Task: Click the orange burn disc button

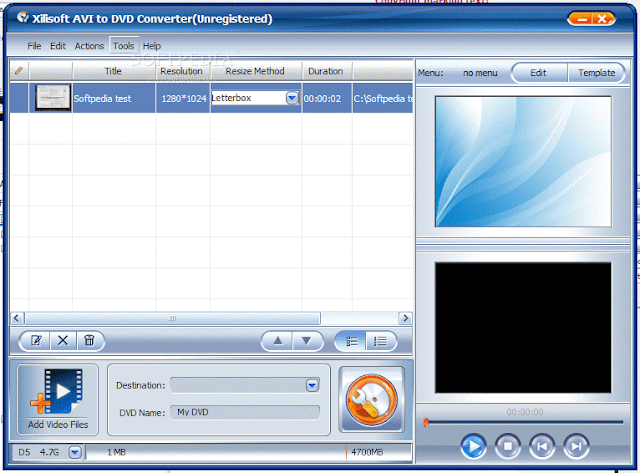Action: click(371, 400)
